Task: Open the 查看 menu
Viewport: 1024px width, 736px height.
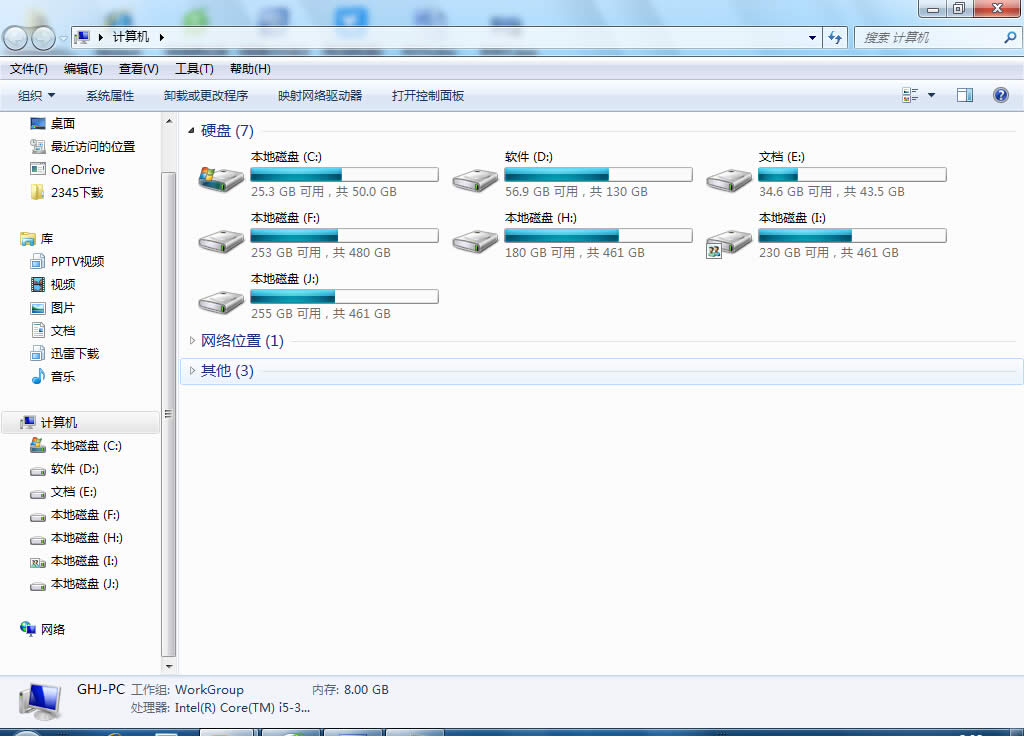Action: point(137,68)
